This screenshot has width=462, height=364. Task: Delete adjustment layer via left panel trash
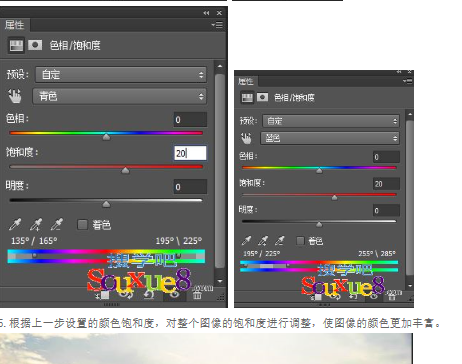(197, 295)
